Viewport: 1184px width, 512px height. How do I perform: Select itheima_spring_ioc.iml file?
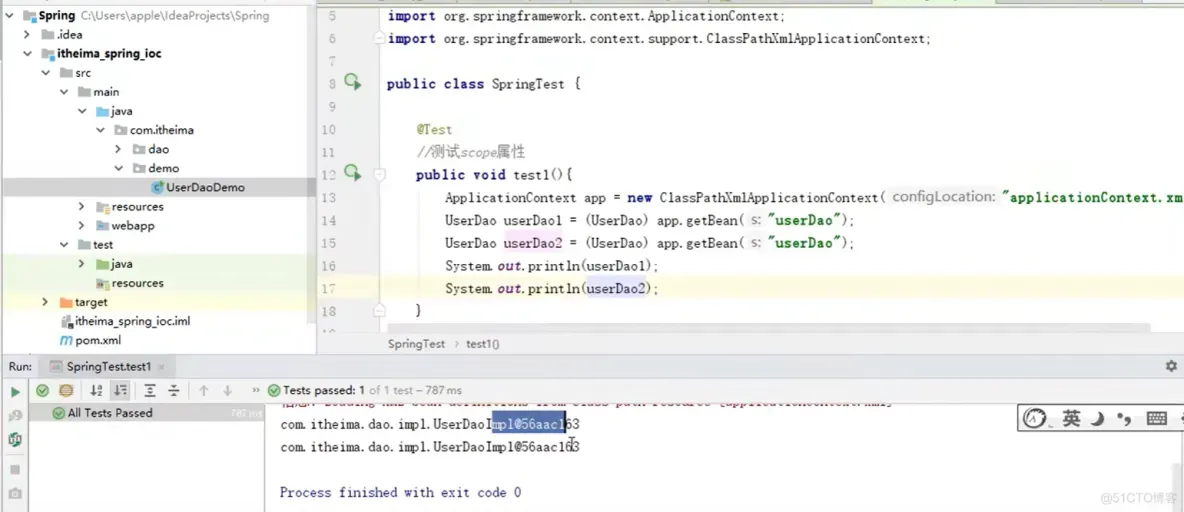125,321
